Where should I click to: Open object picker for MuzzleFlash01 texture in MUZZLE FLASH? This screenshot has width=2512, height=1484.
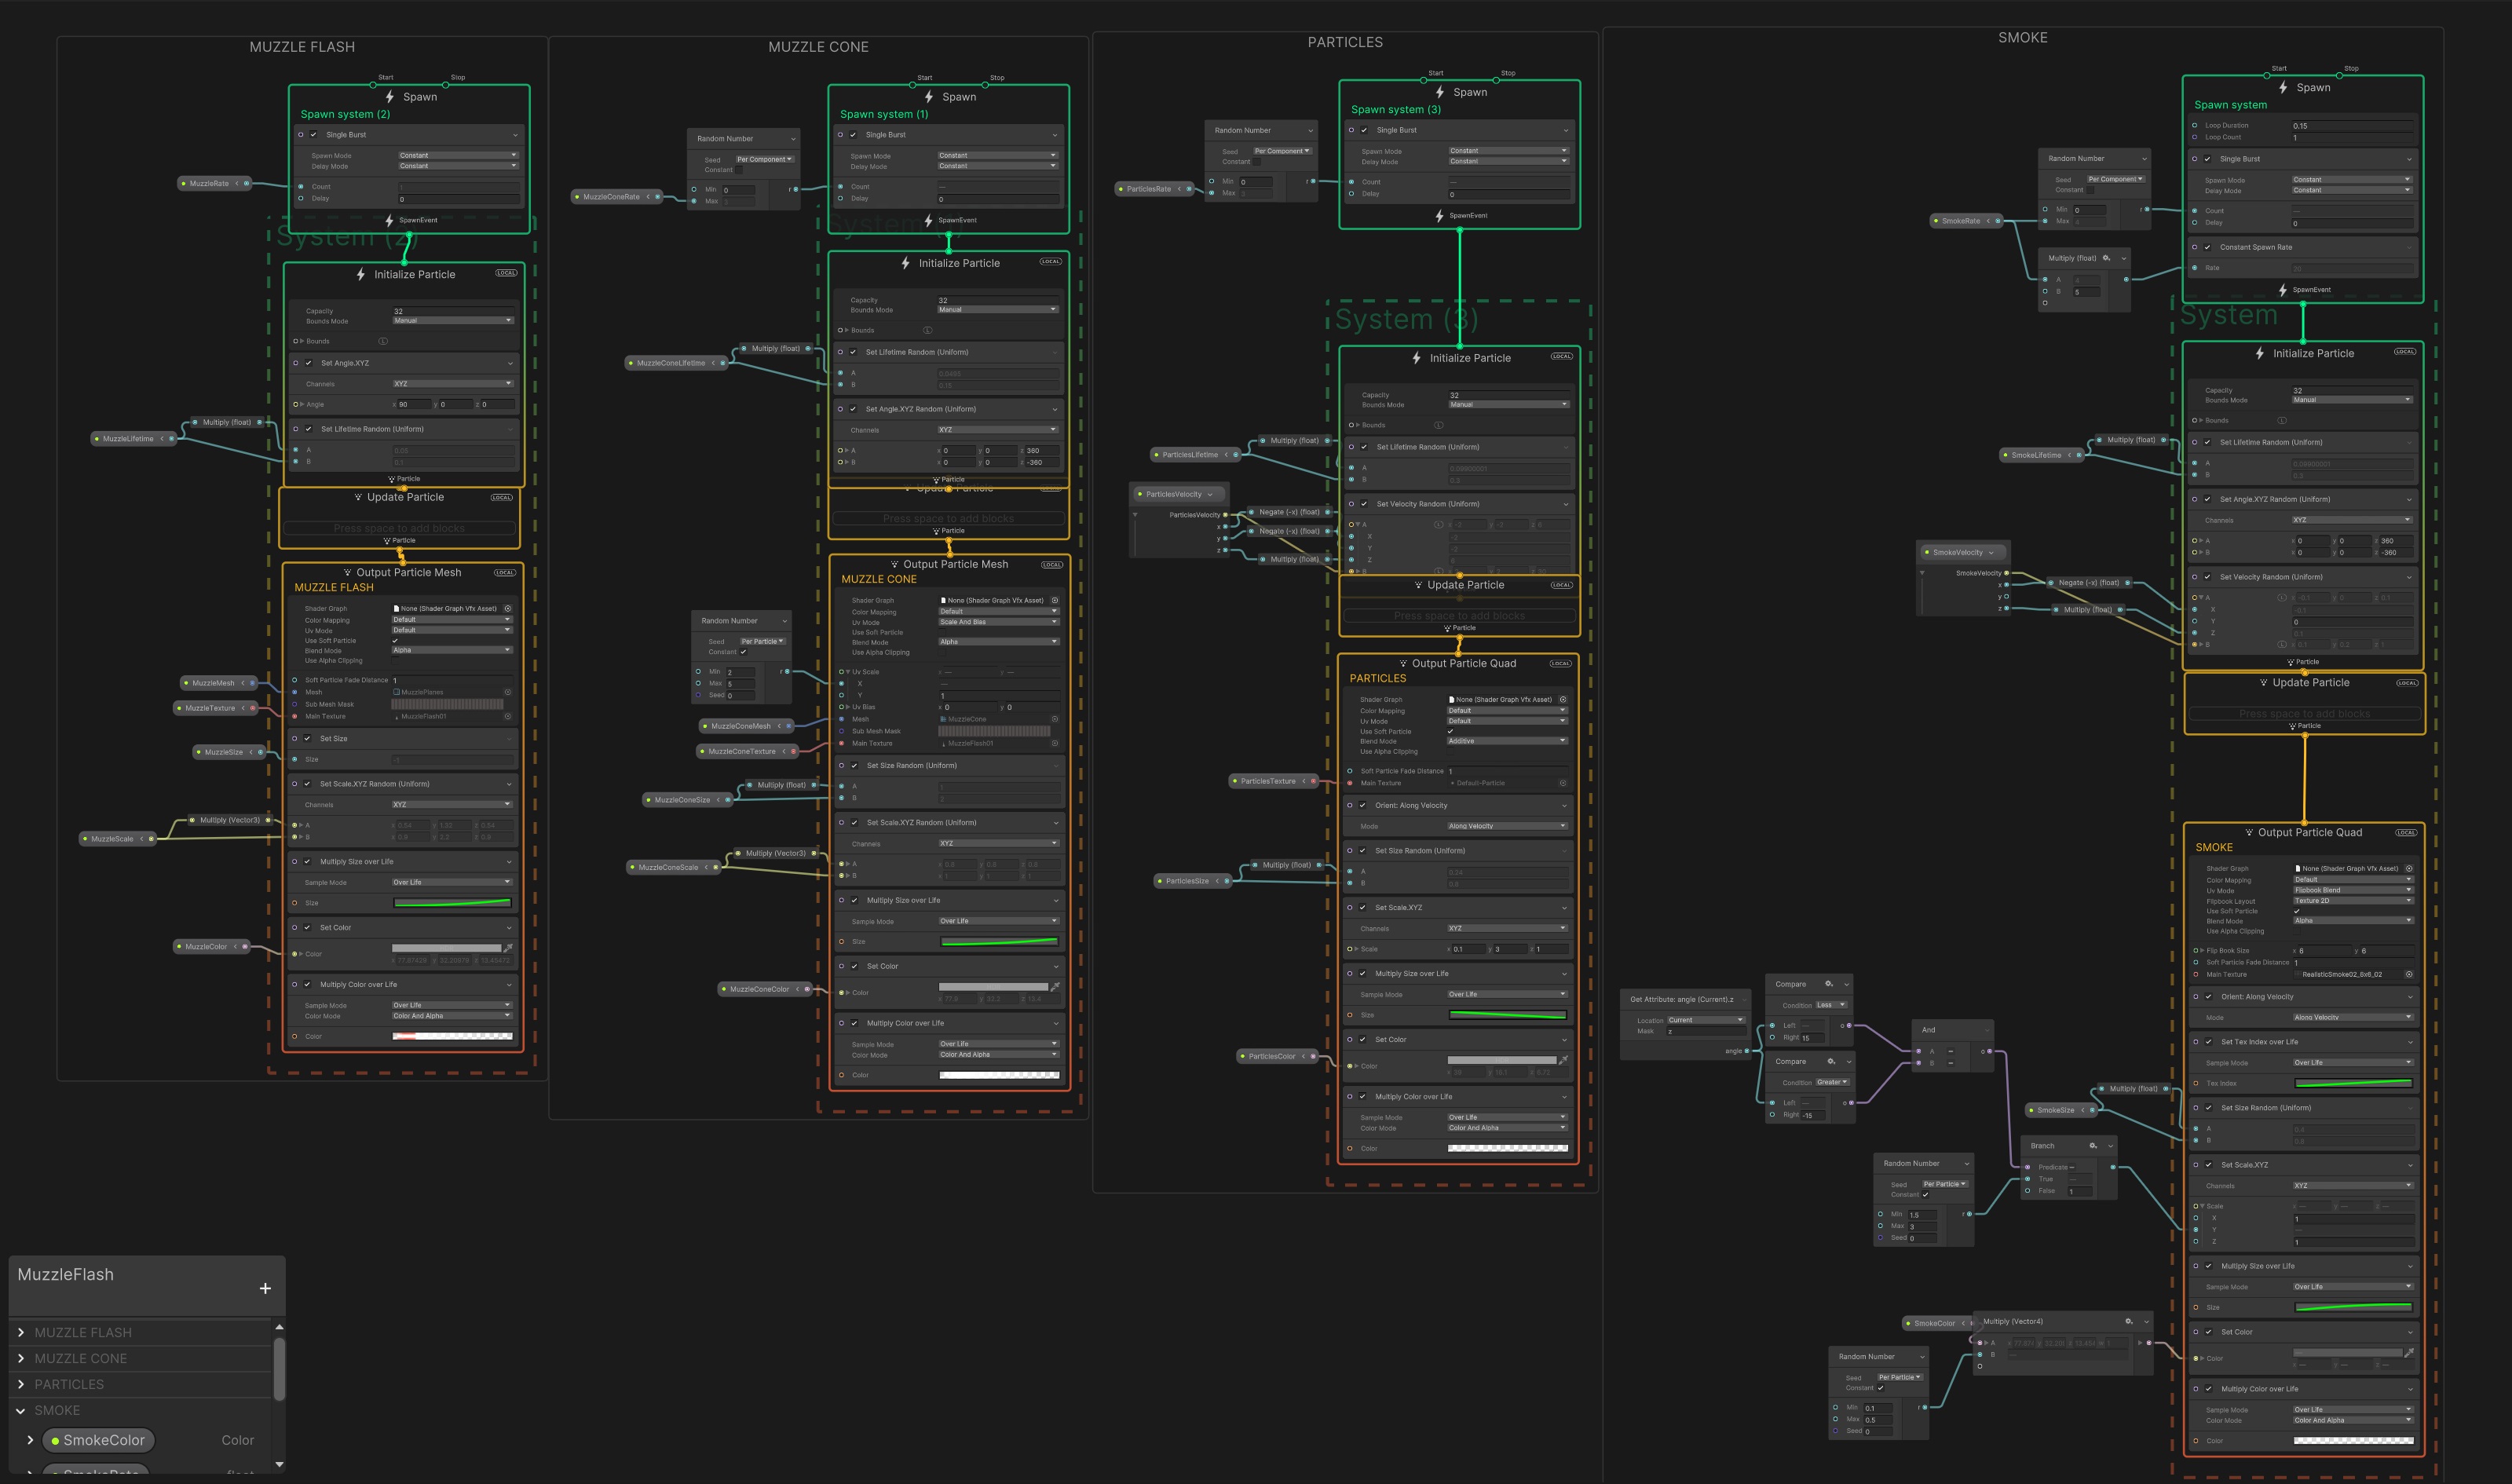tap(508, 716)
